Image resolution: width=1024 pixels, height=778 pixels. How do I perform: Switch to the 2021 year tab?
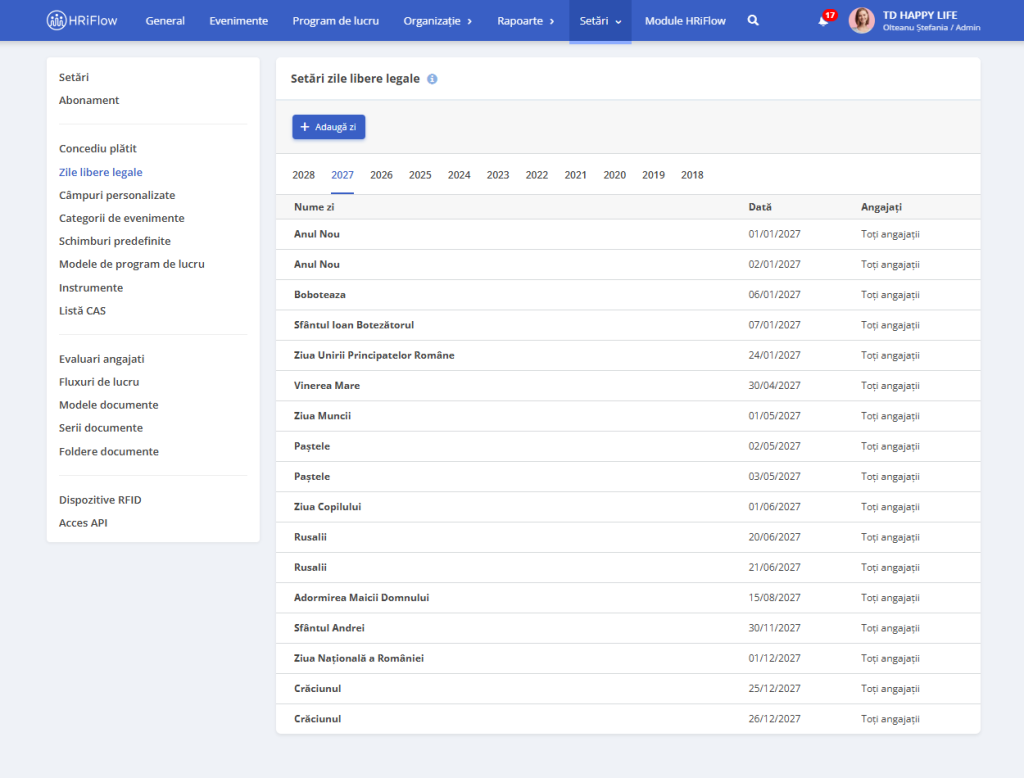click(575, 175)
